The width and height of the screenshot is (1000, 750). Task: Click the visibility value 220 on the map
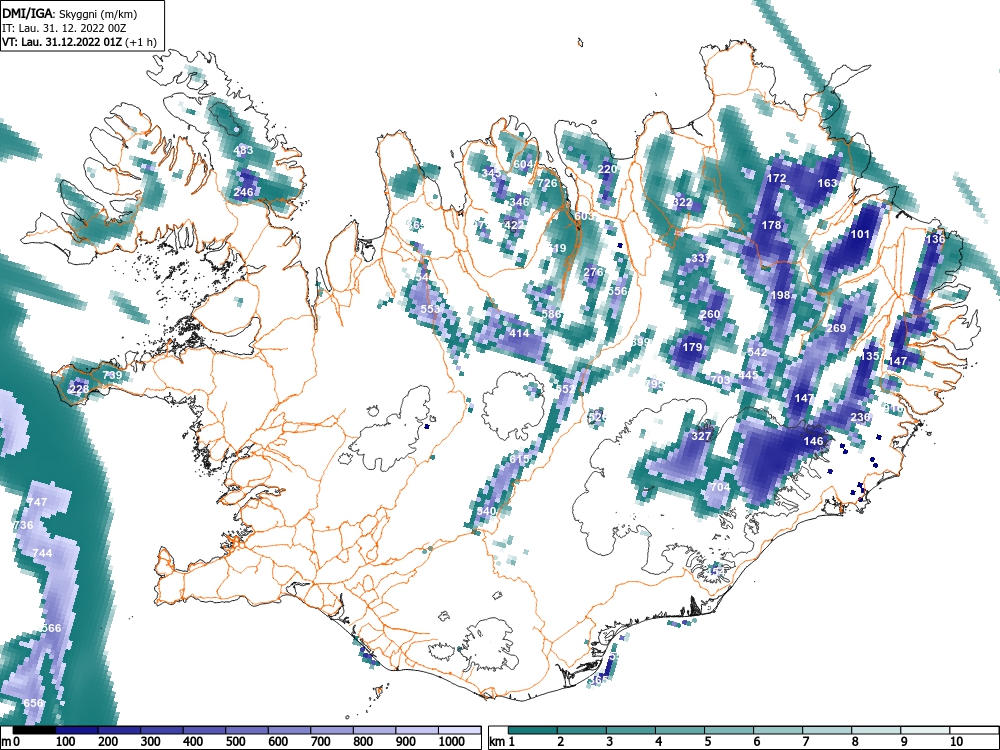pos(607,169)
